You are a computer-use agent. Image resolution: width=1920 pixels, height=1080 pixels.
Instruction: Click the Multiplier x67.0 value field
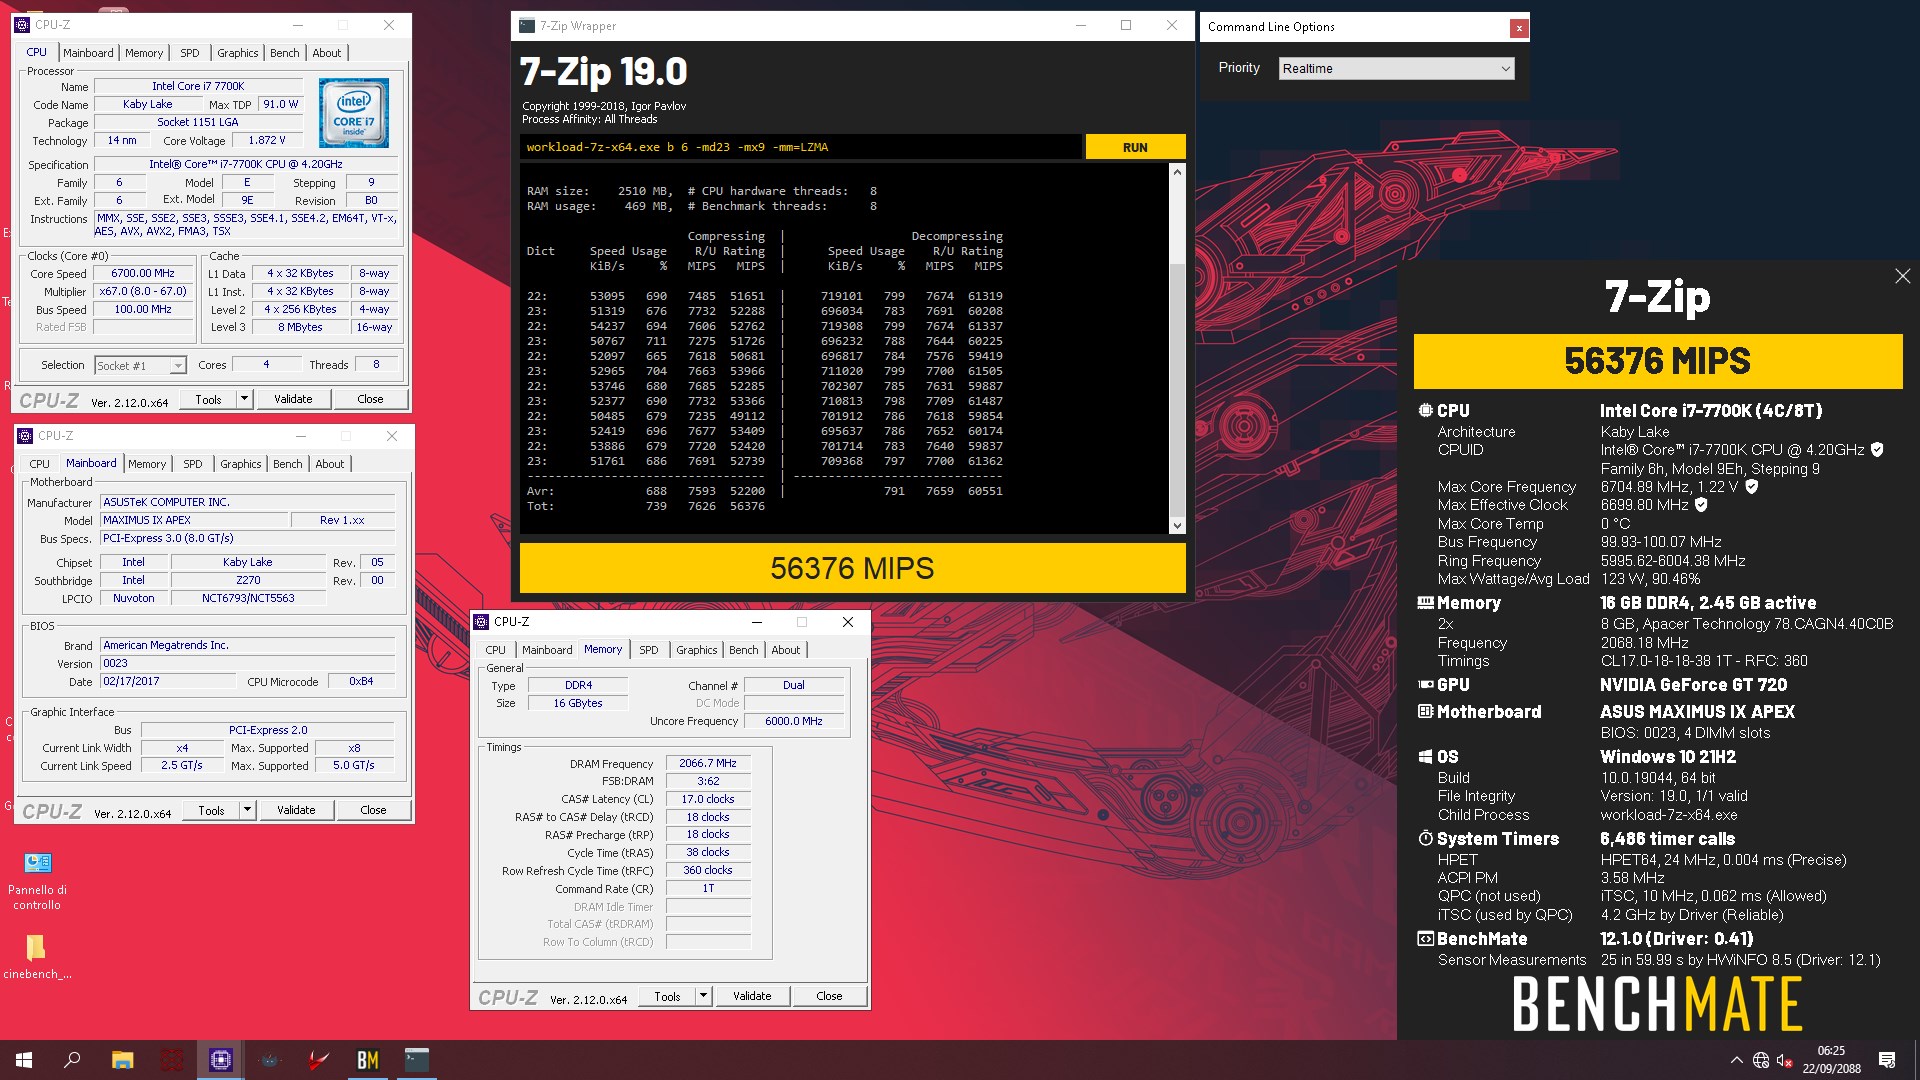point(143,291)
